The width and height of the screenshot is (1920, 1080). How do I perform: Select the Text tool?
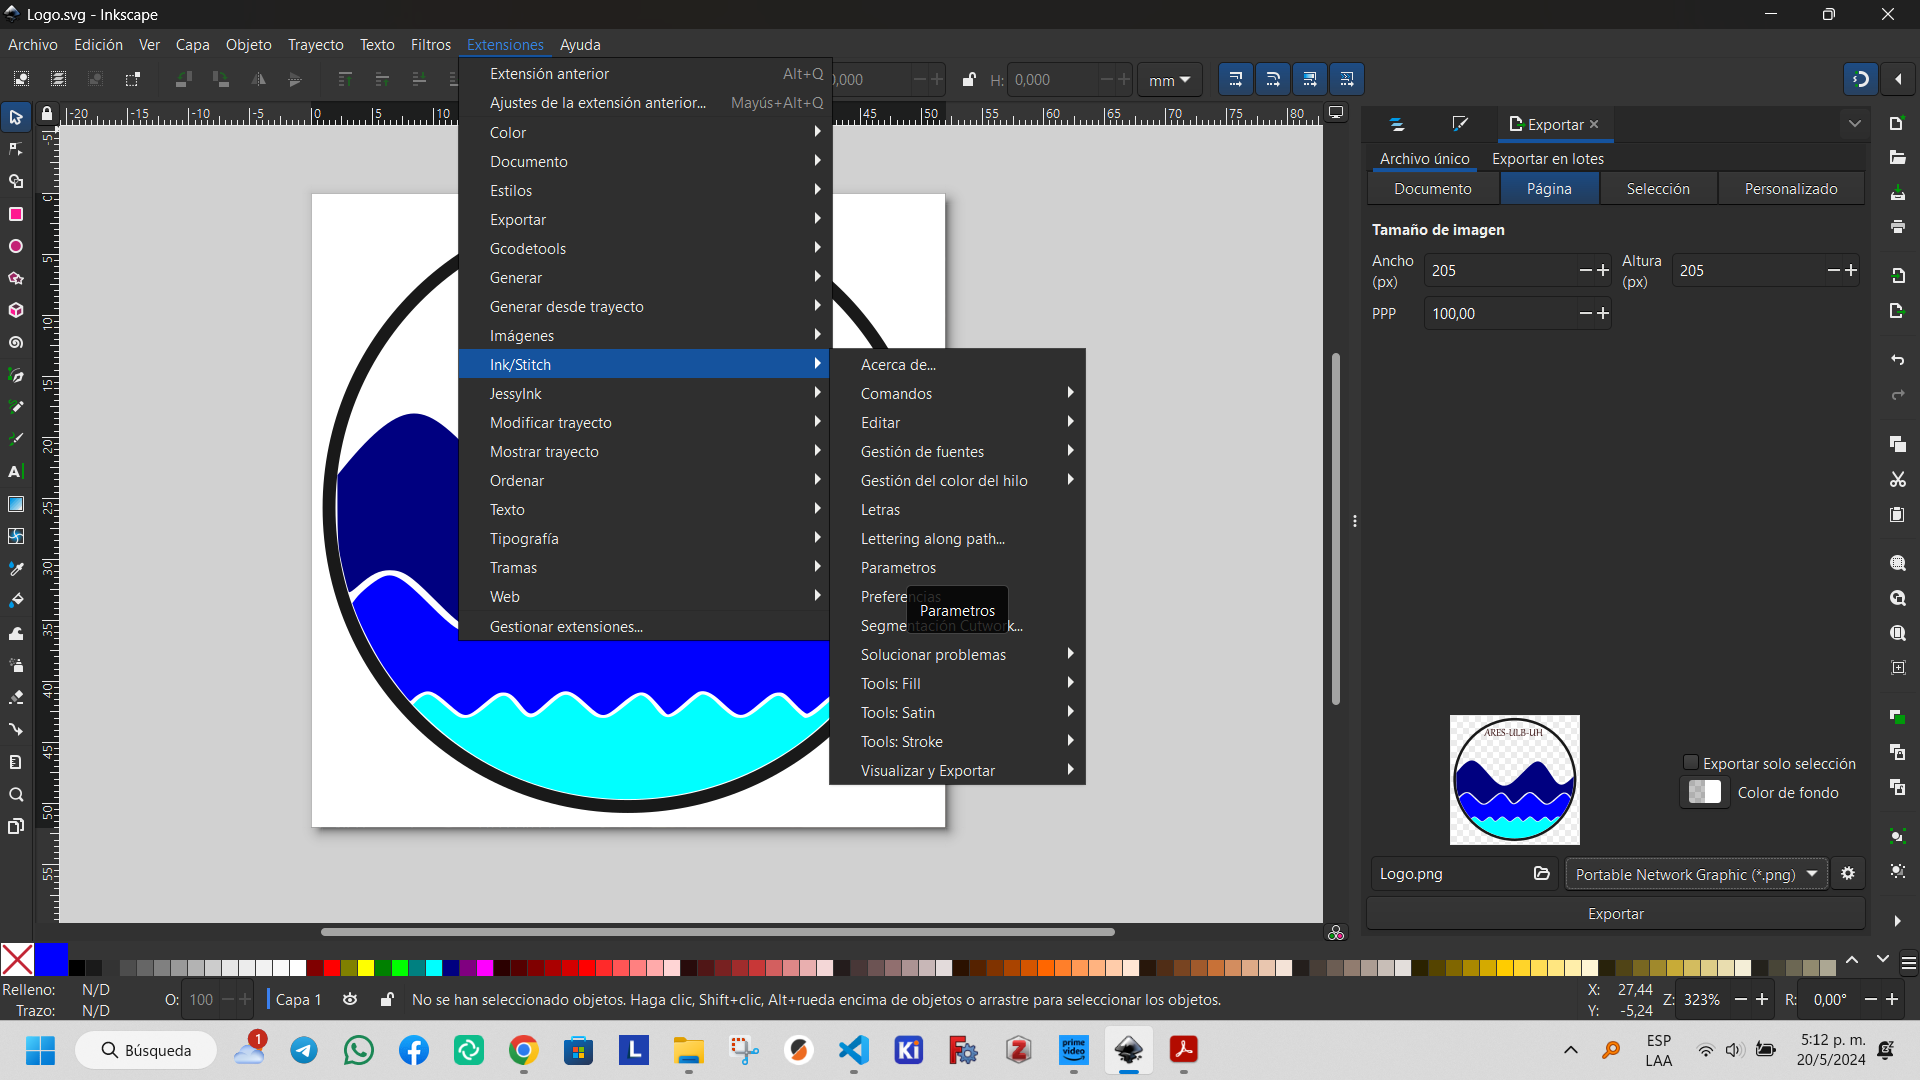[x=16, y=471]
